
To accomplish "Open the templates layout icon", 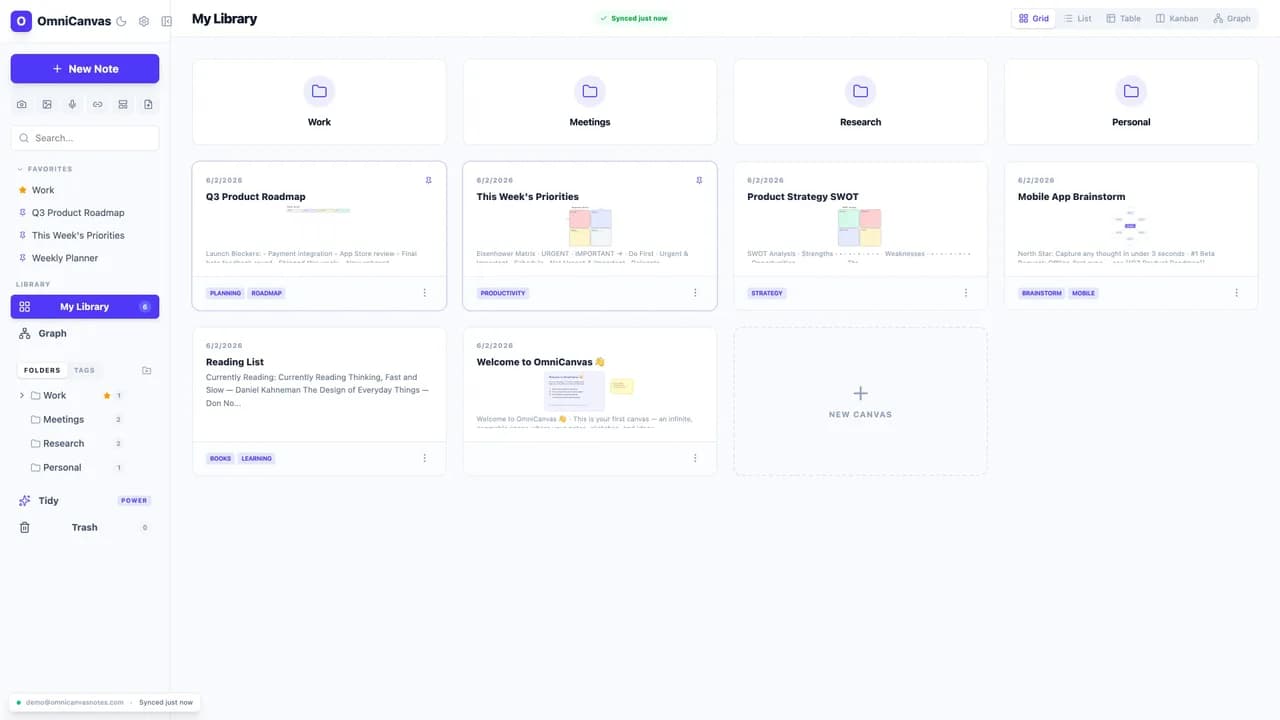I will point(123,104).
